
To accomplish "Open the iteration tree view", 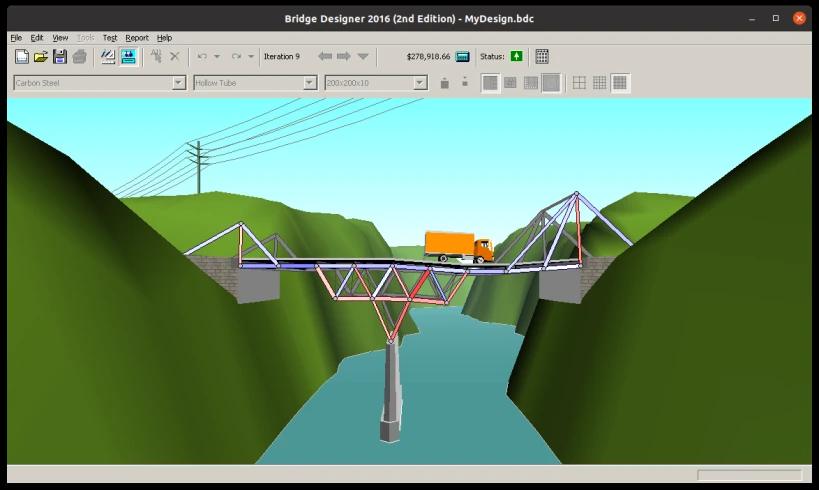I will 363,56.
